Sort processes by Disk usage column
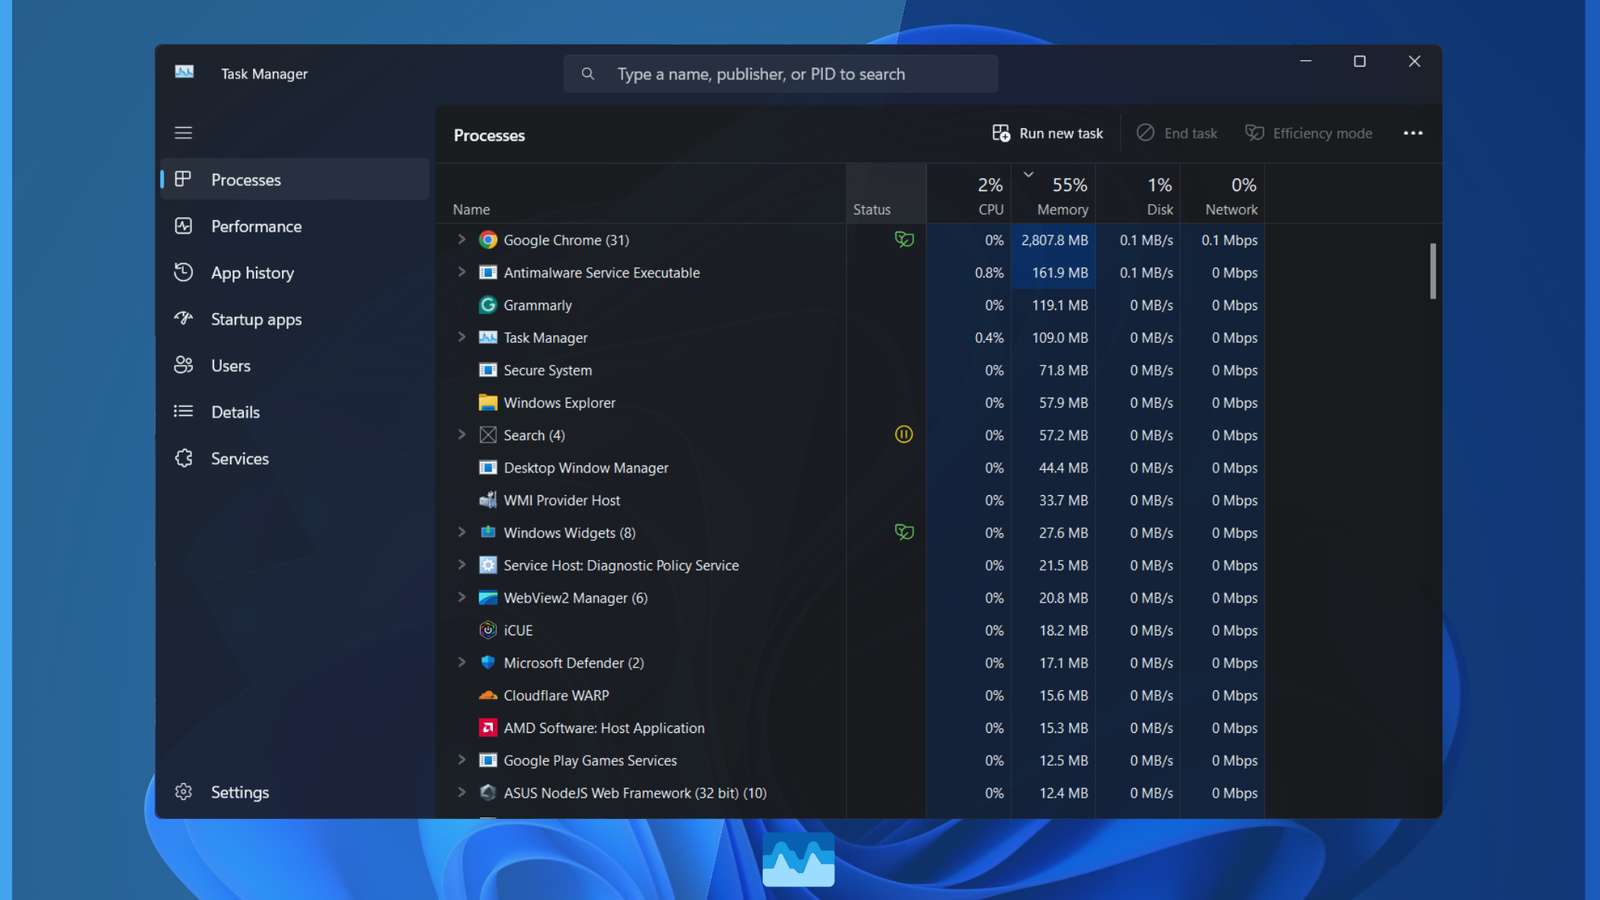 [x=1138, y=194]
